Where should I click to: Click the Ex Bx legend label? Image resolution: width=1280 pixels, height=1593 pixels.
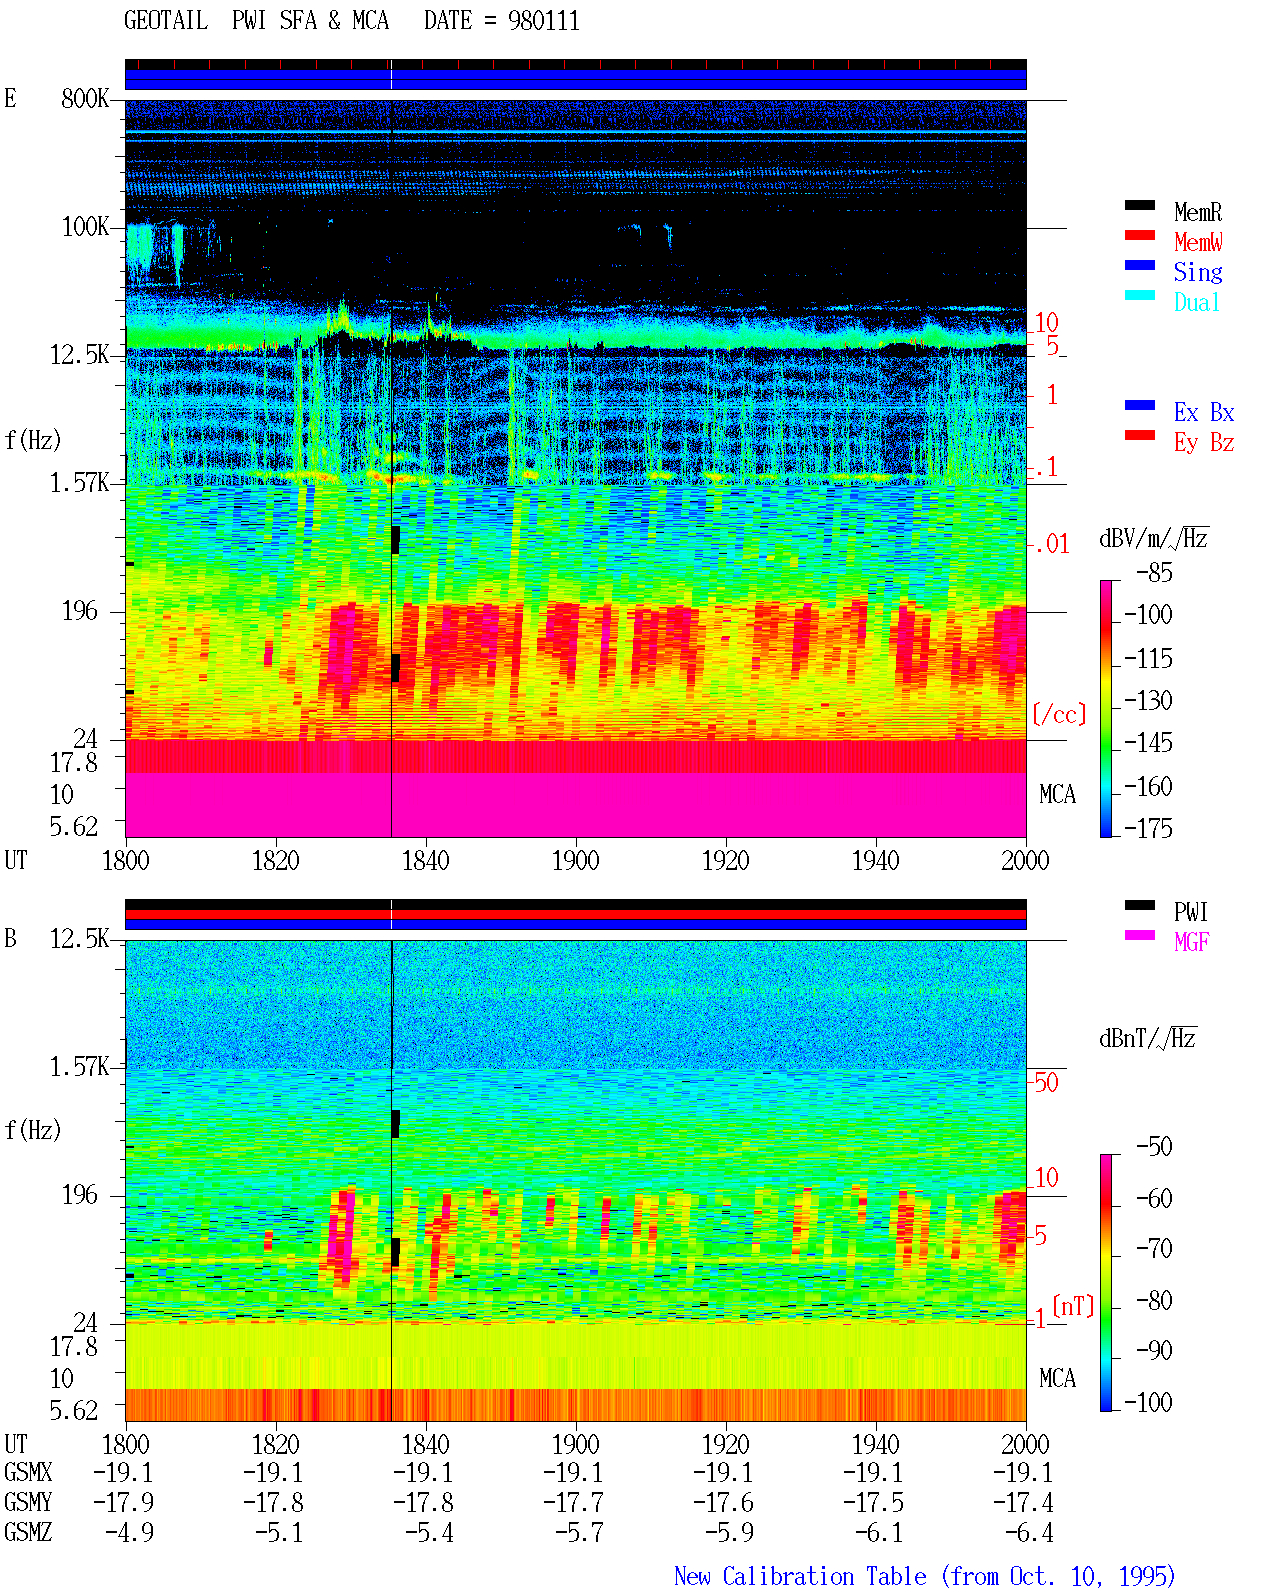pos(1204,412)
